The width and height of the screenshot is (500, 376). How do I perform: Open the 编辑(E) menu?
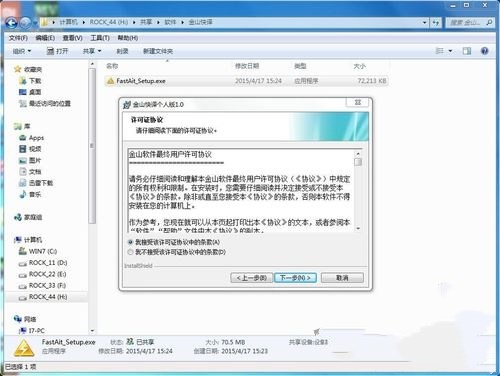coord(45,38)
